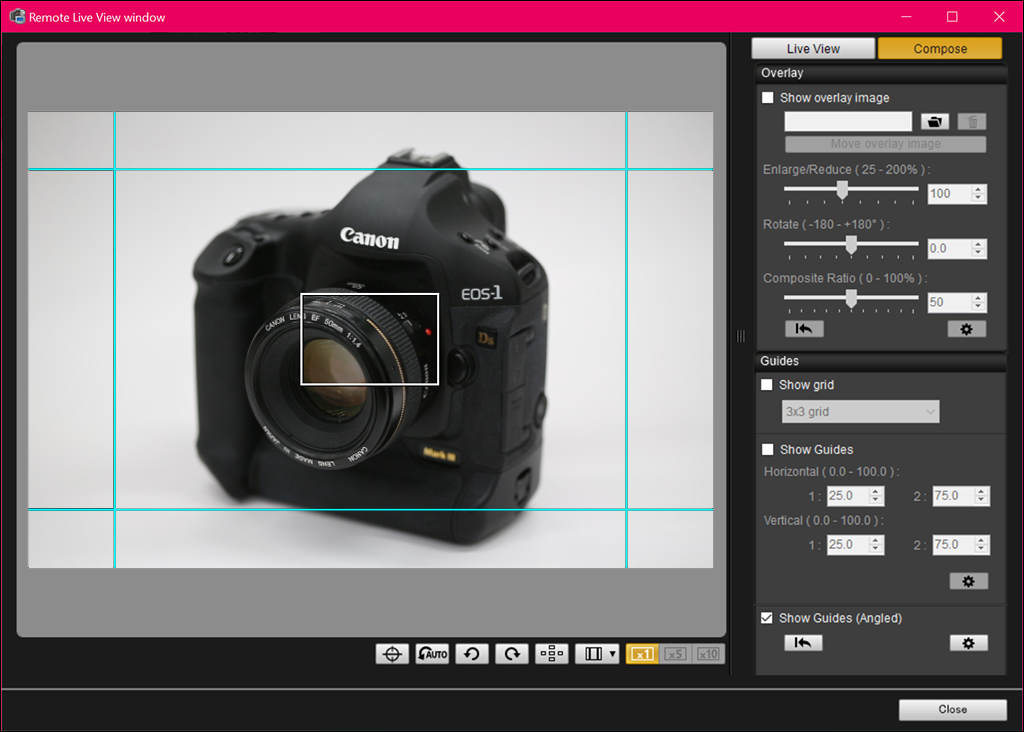1024x732 pixels.
Task: Click the focus point crosshair icon
Action: pyautogui.click(x=392, y=654)
